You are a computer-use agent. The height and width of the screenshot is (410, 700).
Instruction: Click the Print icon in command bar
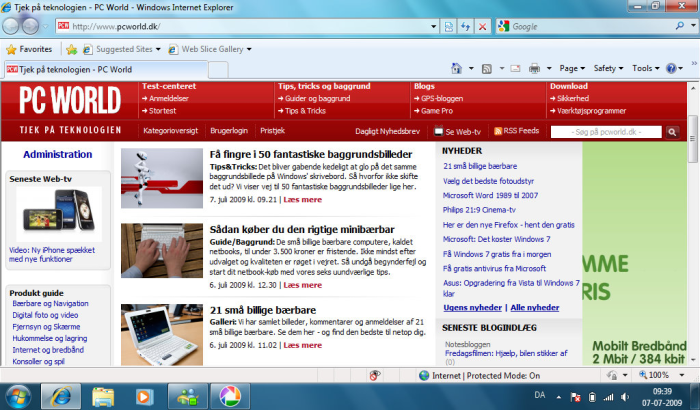534,68
